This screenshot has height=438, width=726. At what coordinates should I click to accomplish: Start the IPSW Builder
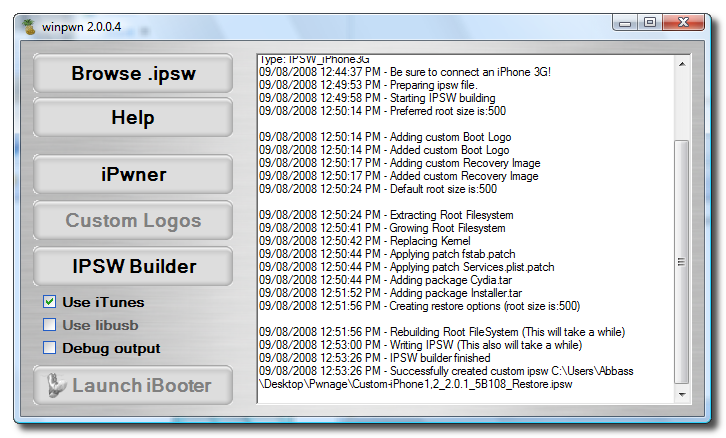click(x=133, y=267)
